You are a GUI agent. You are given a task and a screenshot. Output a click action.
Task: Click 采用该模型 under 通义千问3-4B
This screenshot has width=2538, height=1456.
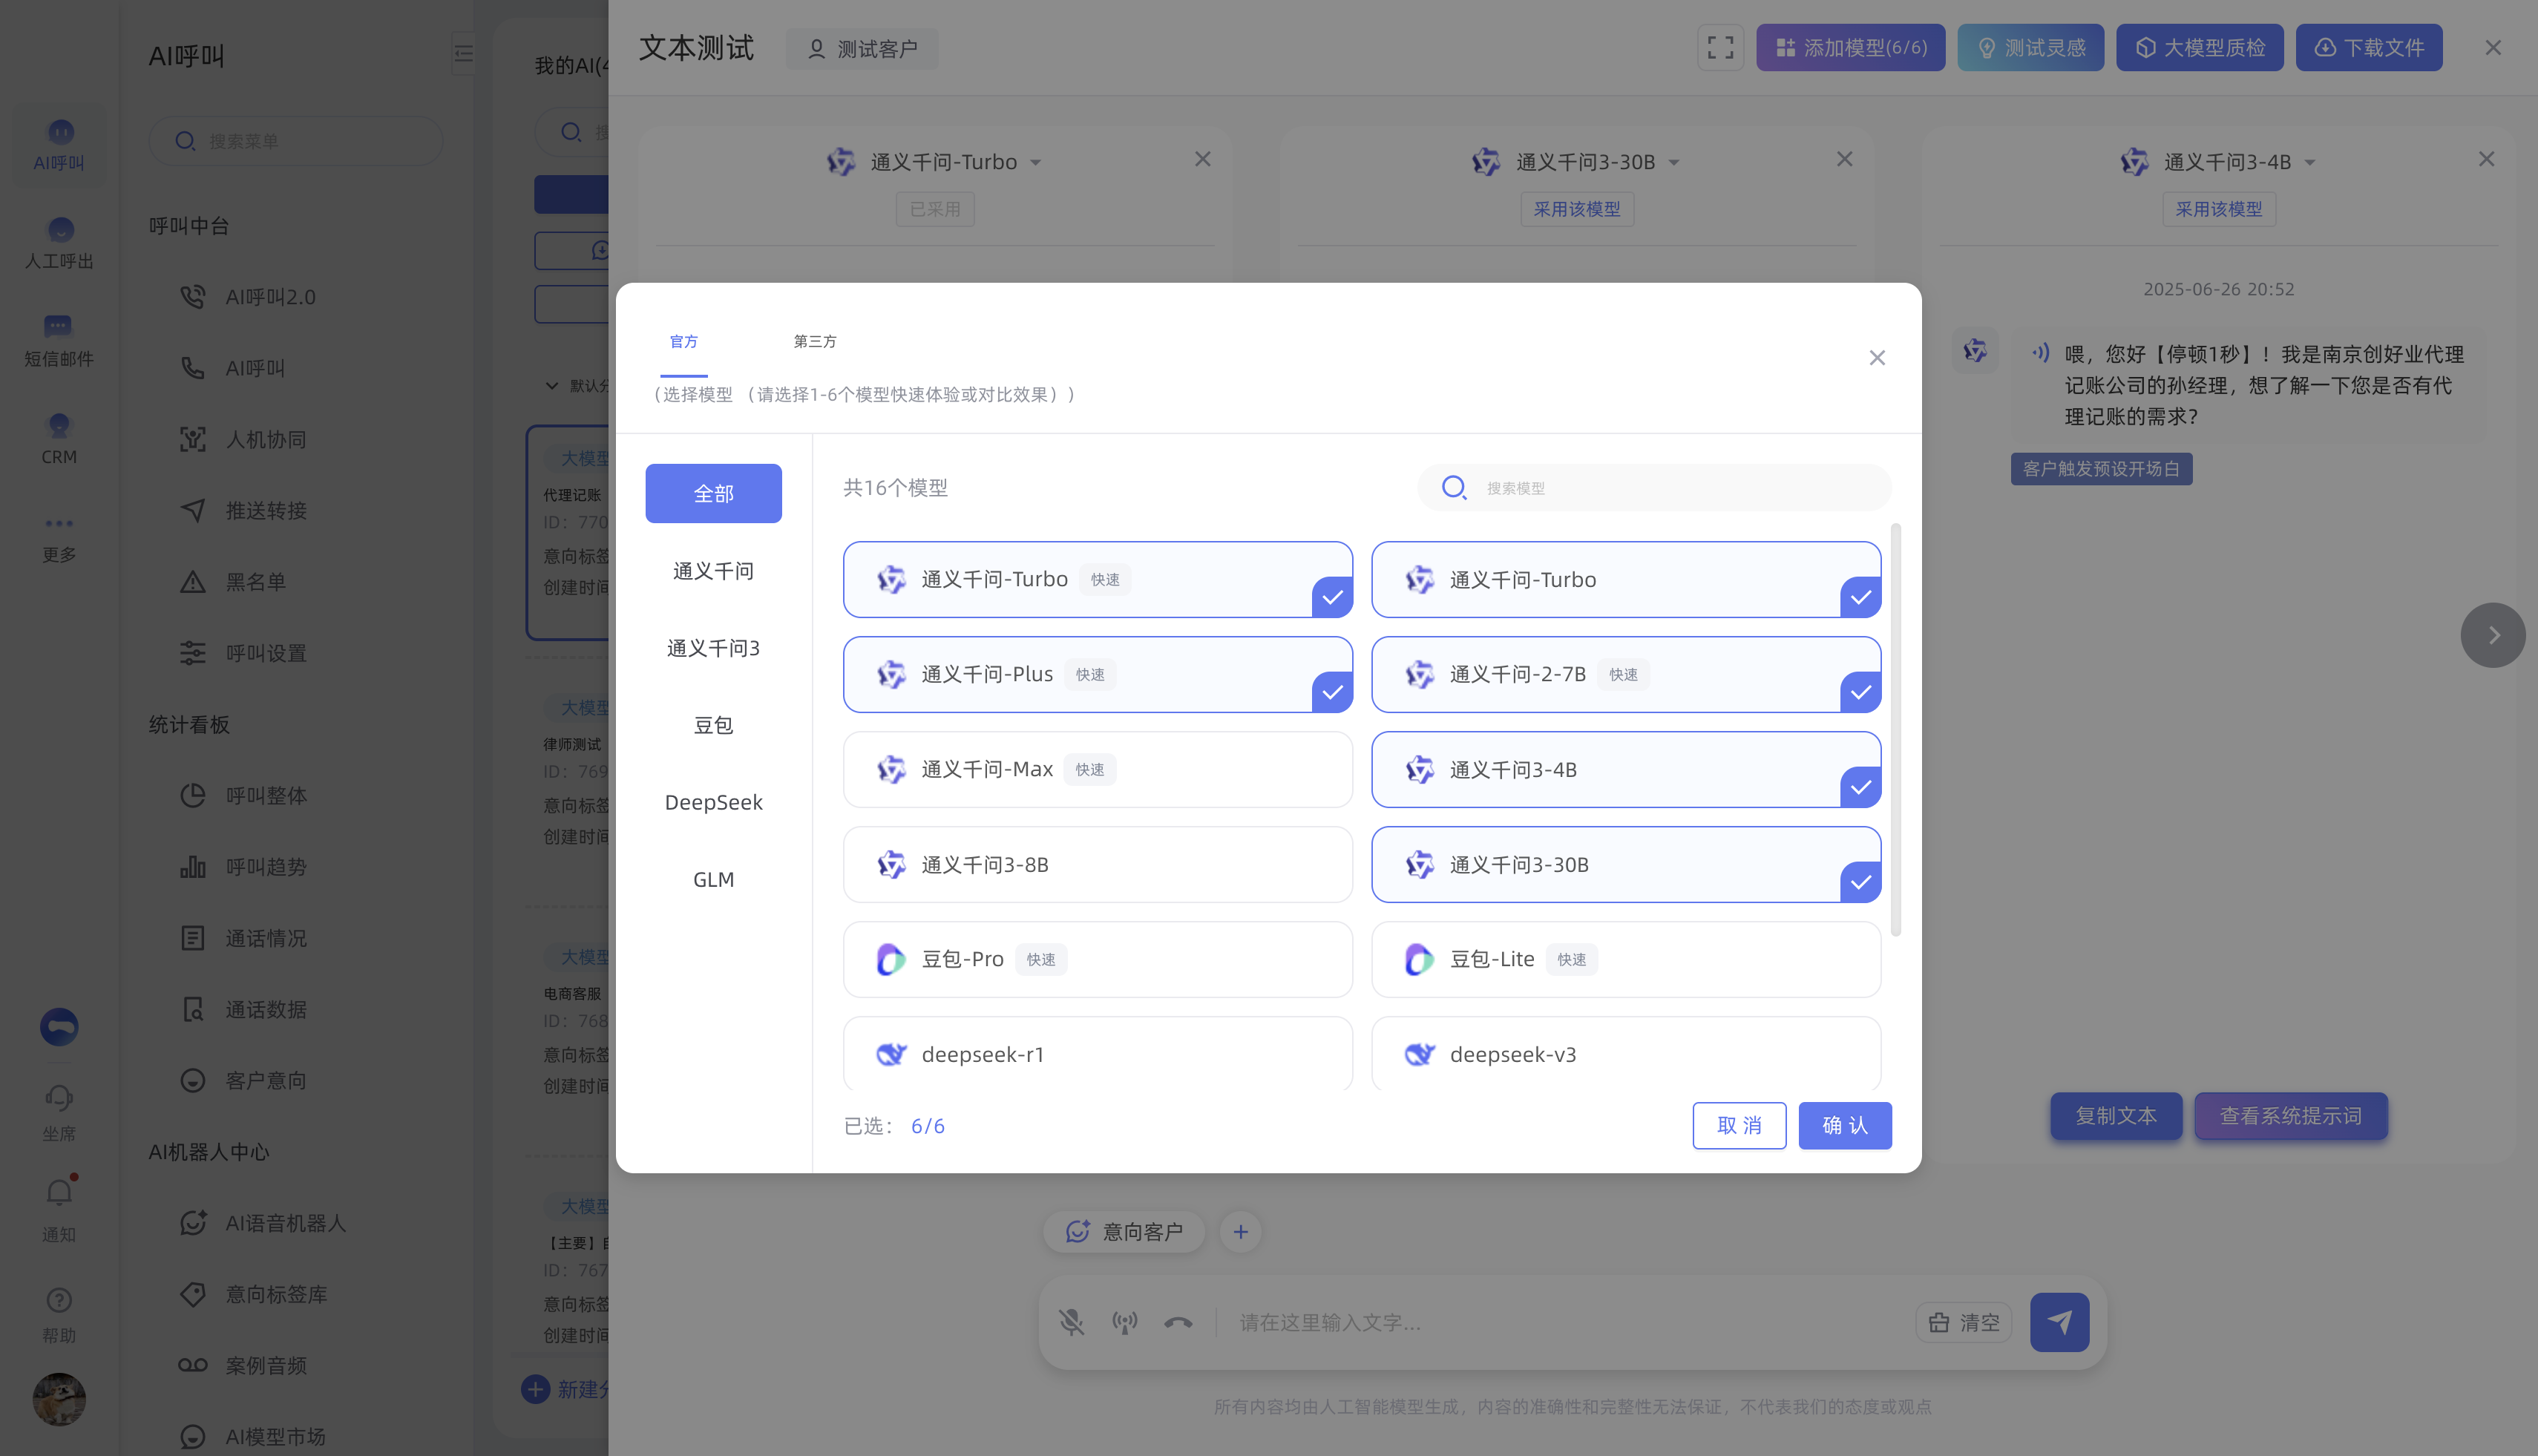point(2218,209)
